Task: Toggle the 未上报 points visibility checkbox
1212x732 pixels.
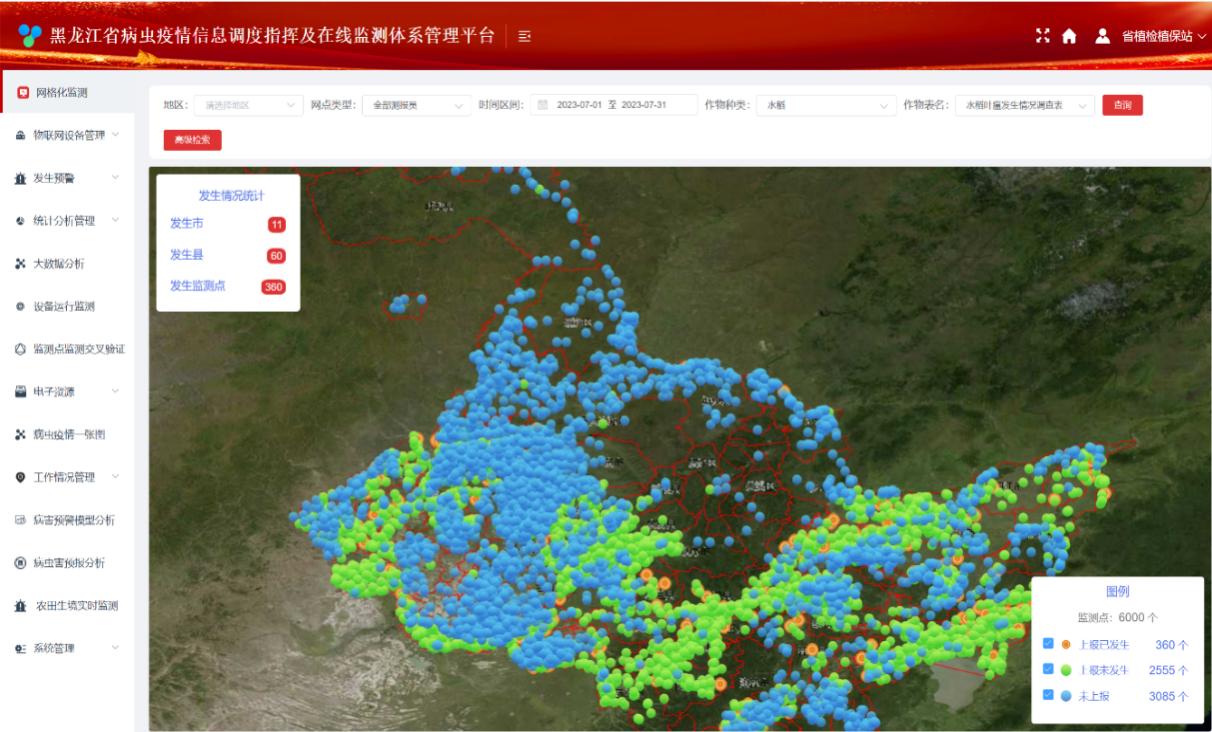Action: [1048, 694]
